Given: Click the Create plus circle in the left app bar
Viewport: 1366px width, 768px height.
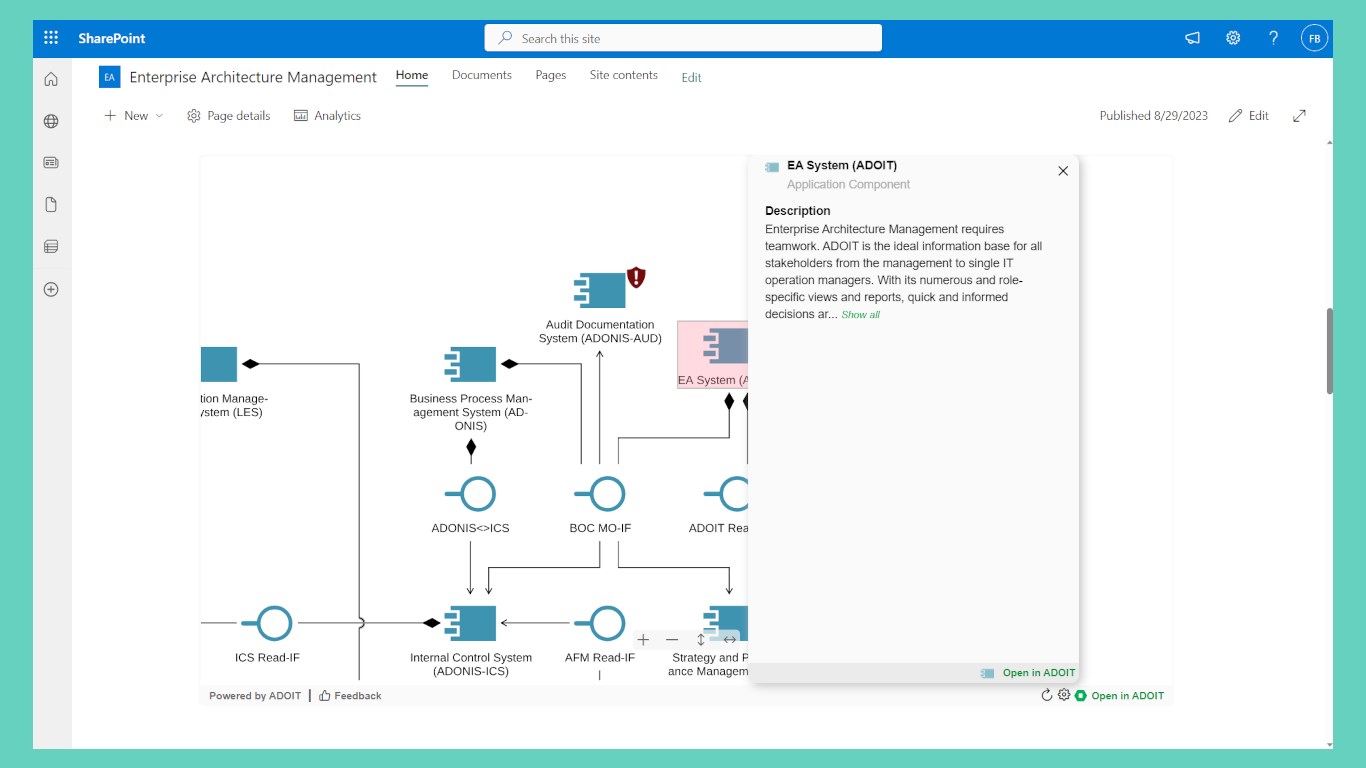Looking at the screenshot, I should coord(51,289).
